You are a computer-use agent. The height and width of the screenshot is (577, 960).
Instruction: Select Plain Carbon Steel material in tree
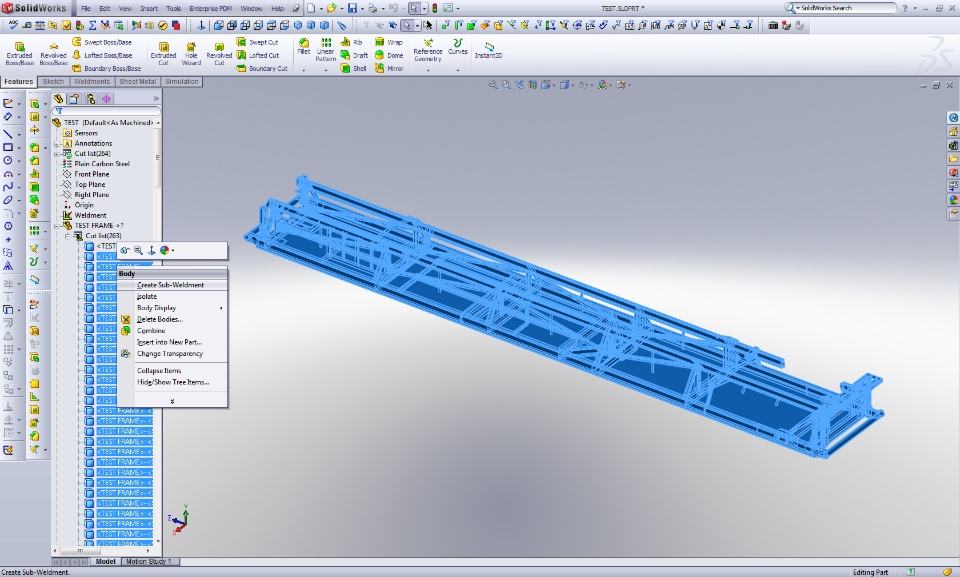pyautogui.click(x=102, y=164)
